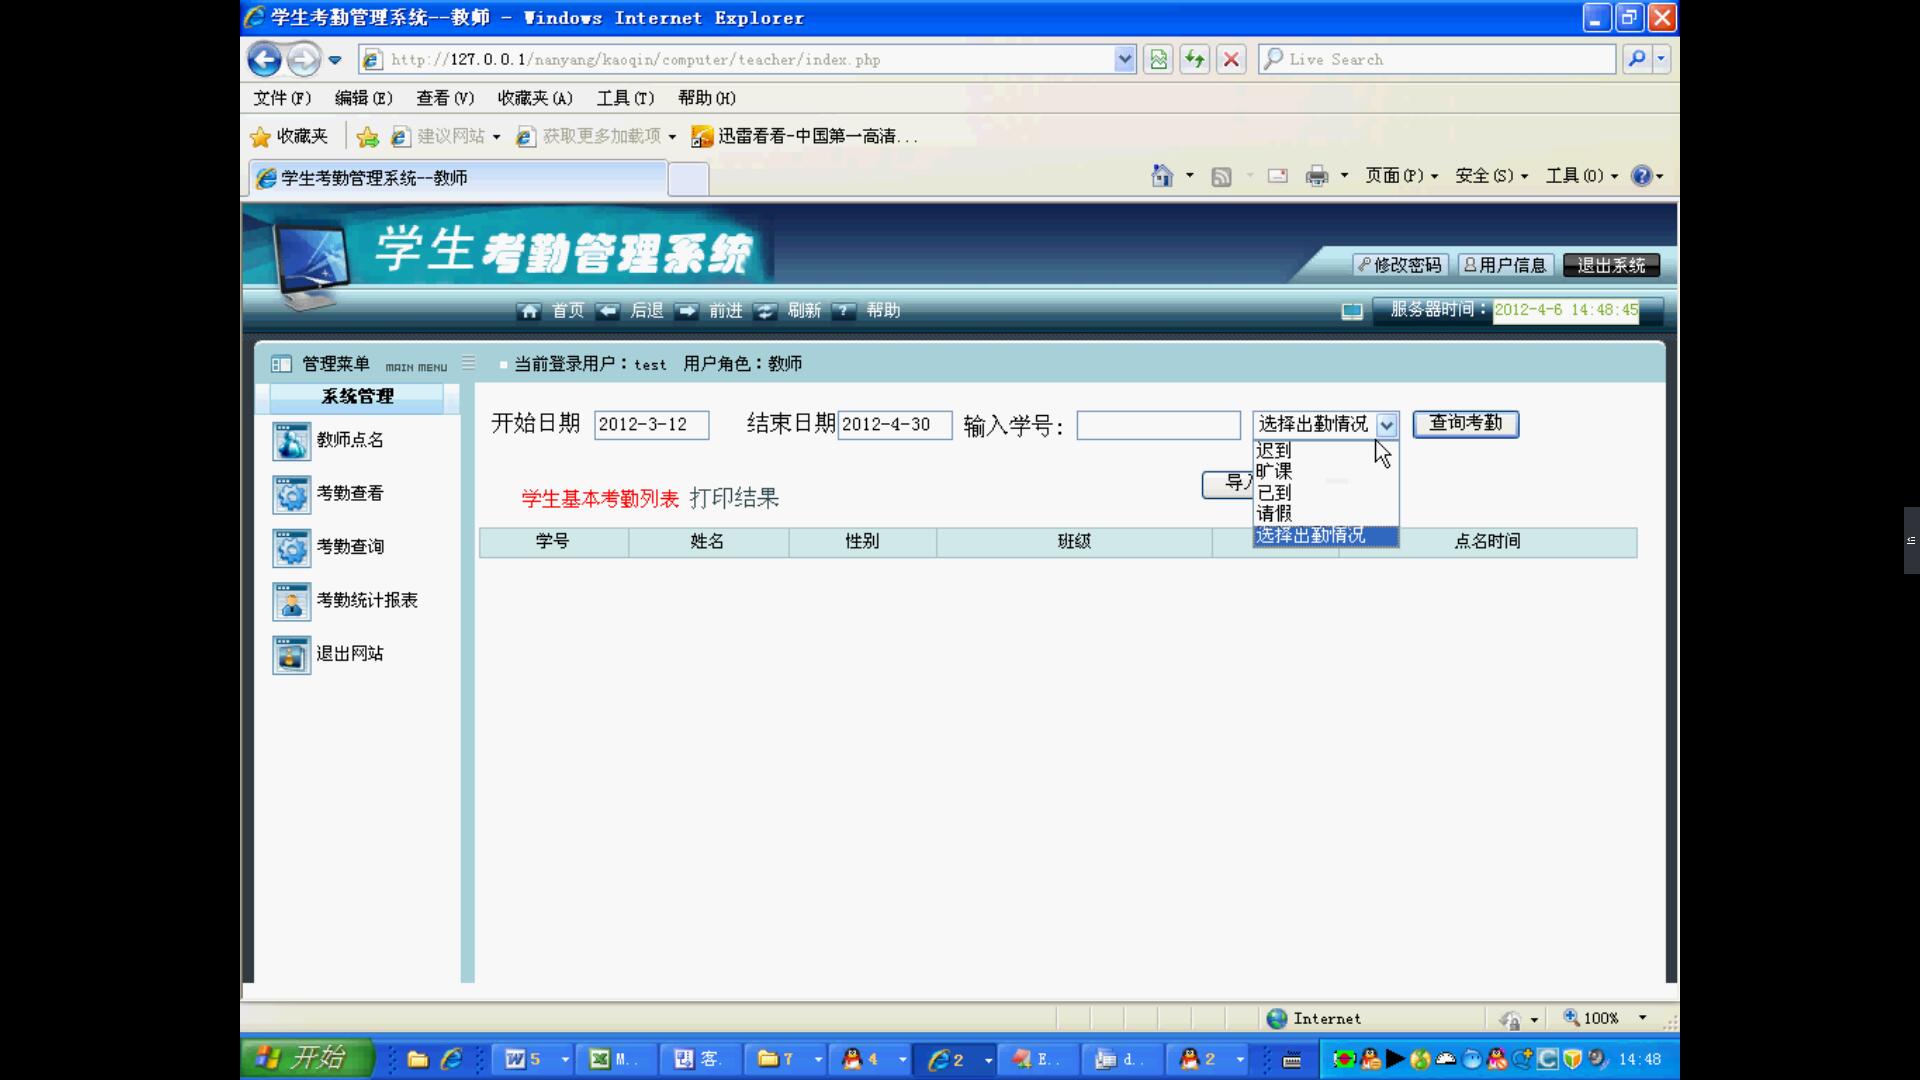Open the 工具(T) menu

point(625,98)
